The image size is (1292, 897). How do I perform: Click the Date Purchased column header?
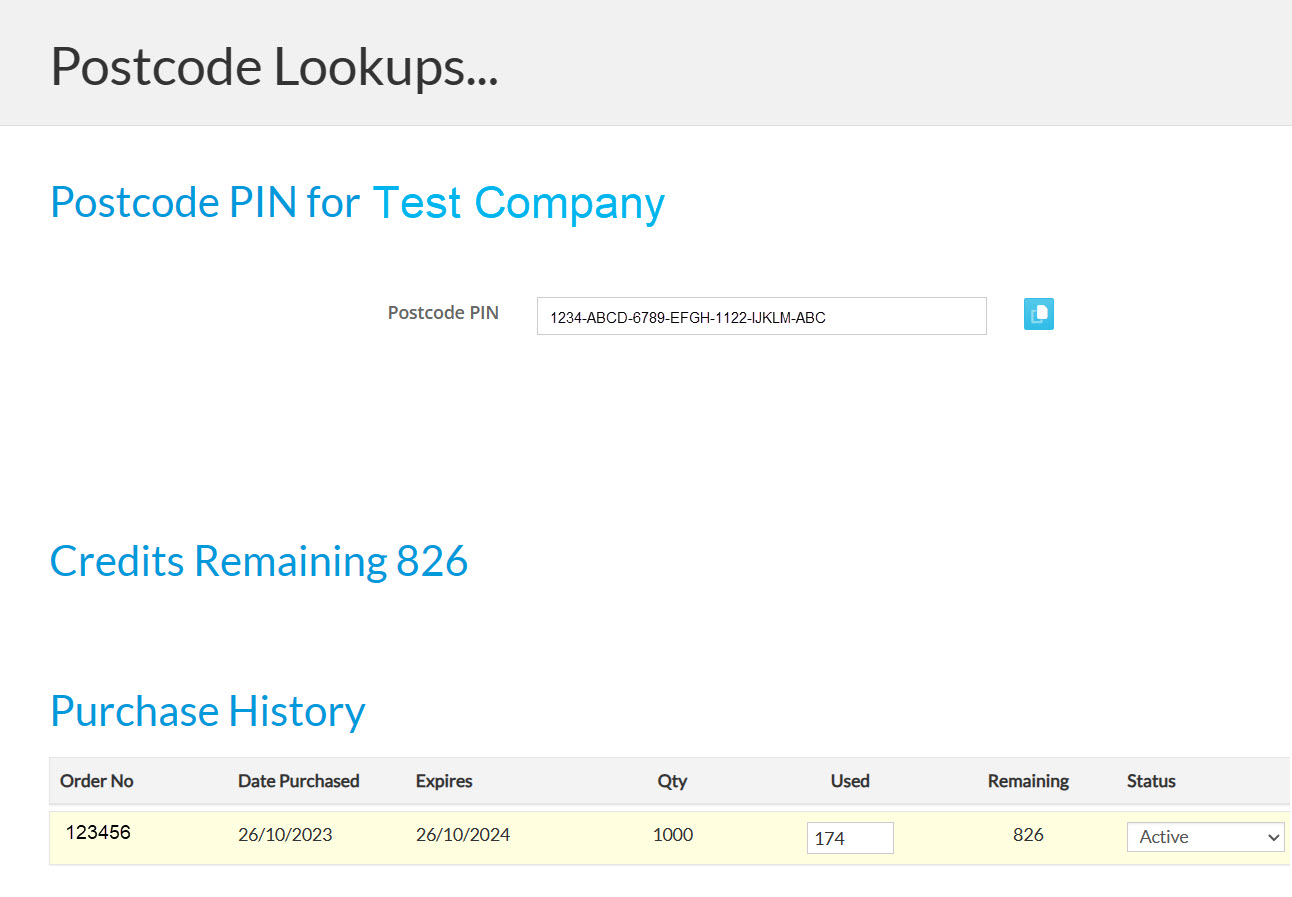coord(298,781)
